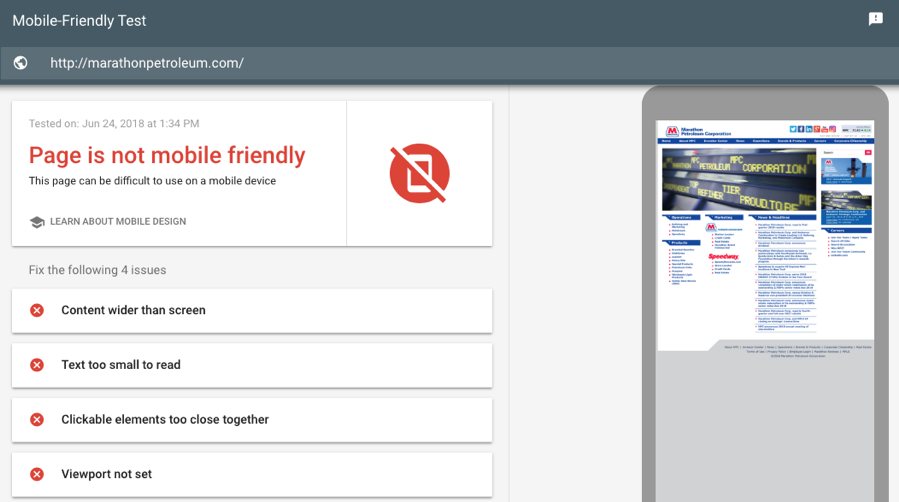
Task: Click the Twitter icon in the preview header
Action: 793,130
